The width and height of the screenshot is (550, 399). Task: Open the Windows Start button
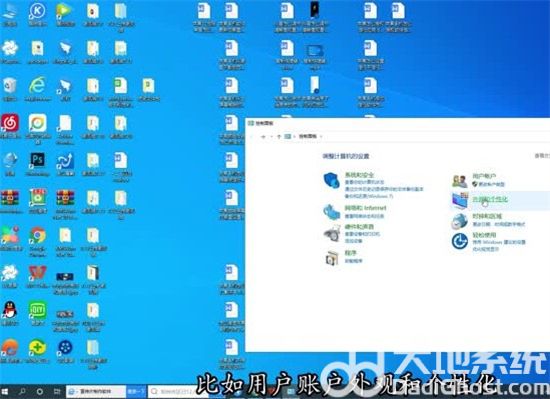tap(5, 392)
